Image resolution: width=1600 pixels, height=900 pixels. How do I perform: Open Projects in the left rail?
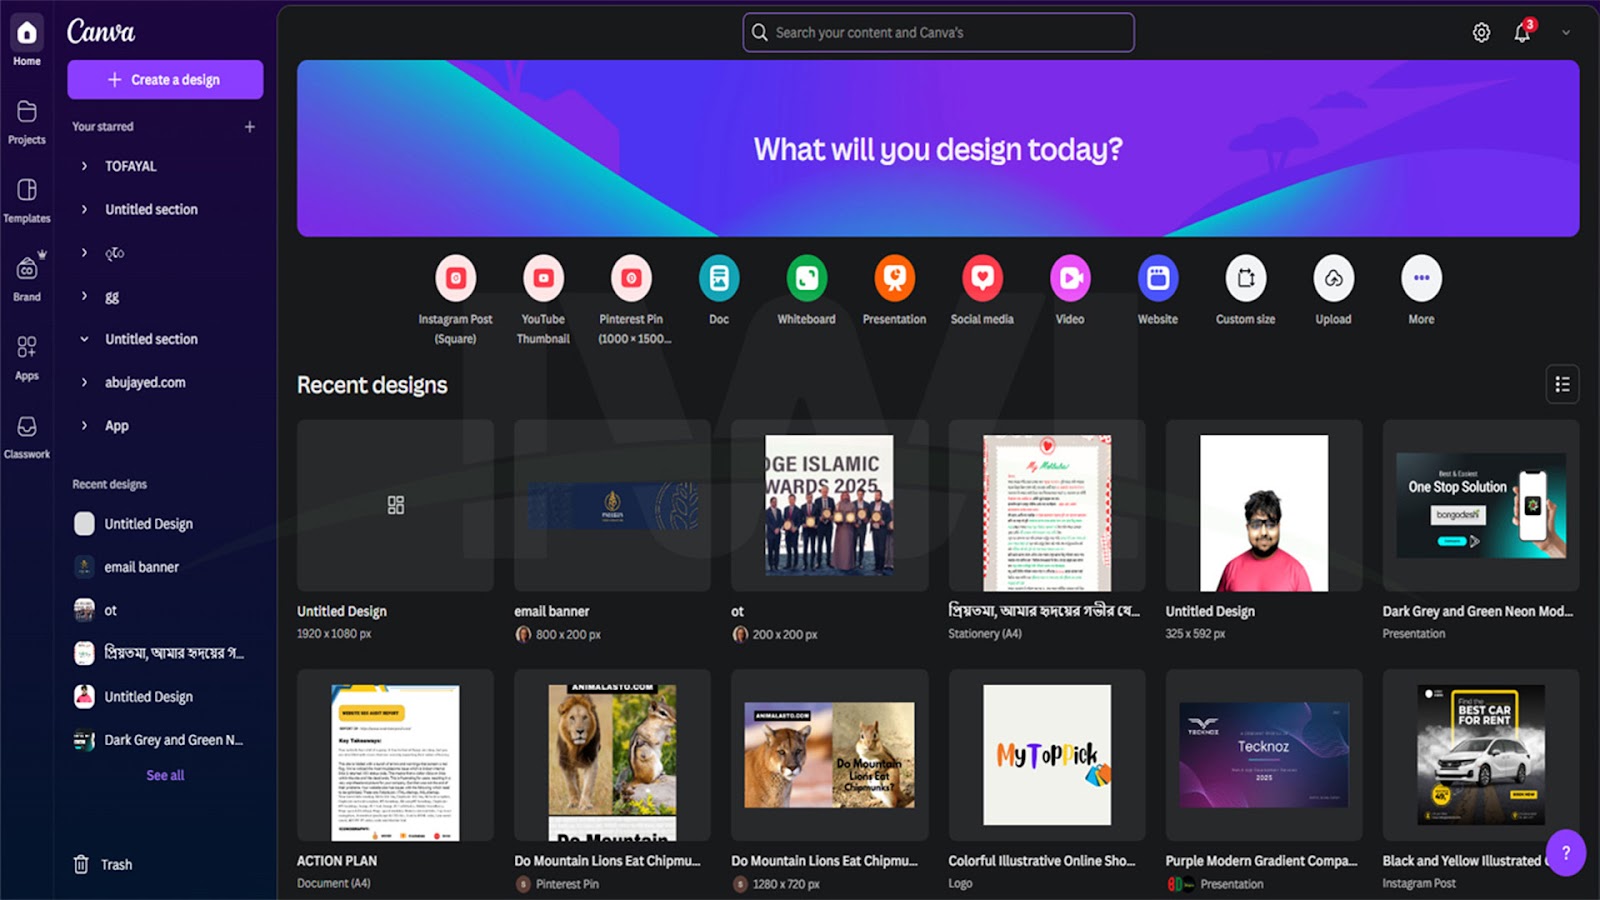click(x=27, y=112)
